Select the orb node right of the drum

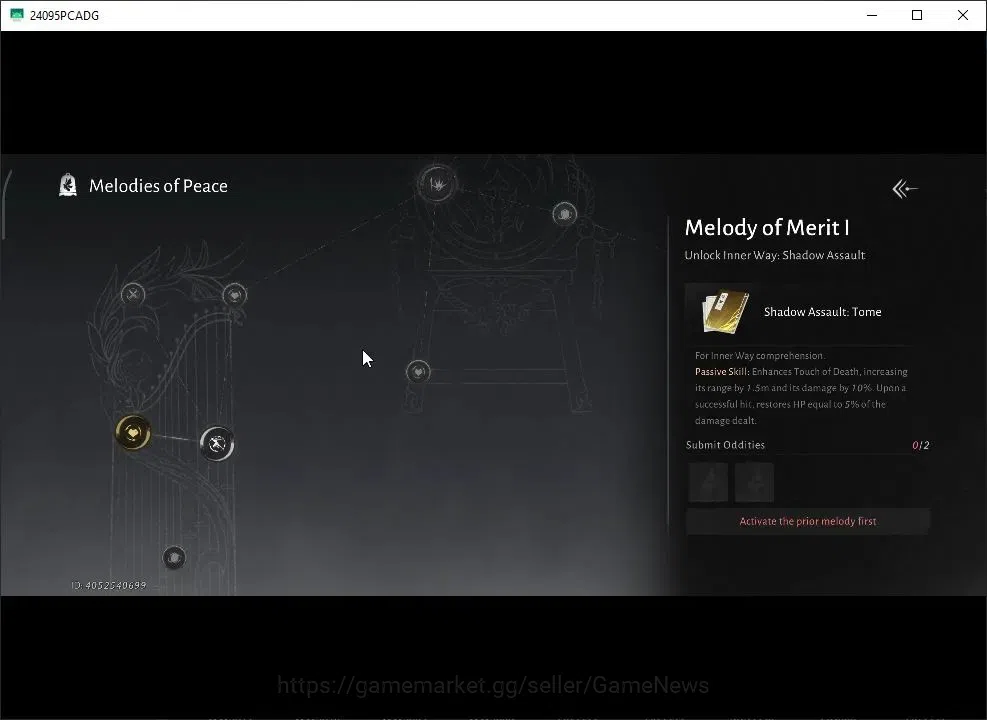pyautogui.click(x=565, y=214)
